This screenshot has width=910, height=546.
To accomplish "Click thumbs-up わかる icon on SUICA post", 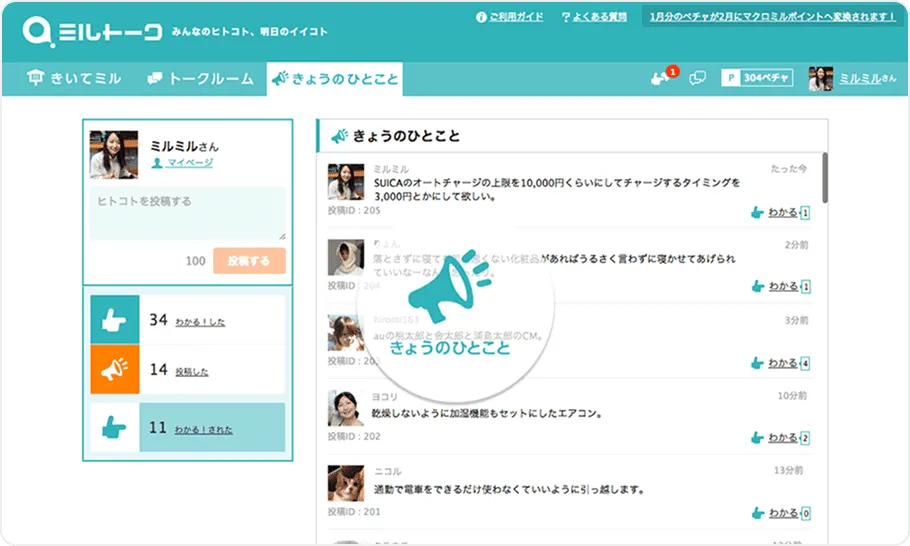I will 757,213.
